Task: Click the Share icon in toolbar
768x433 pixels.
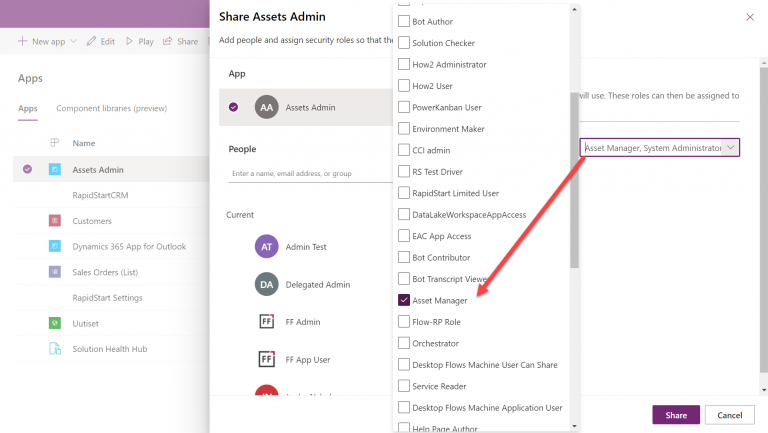Action: pyautogui.click(x=168, y=42)
